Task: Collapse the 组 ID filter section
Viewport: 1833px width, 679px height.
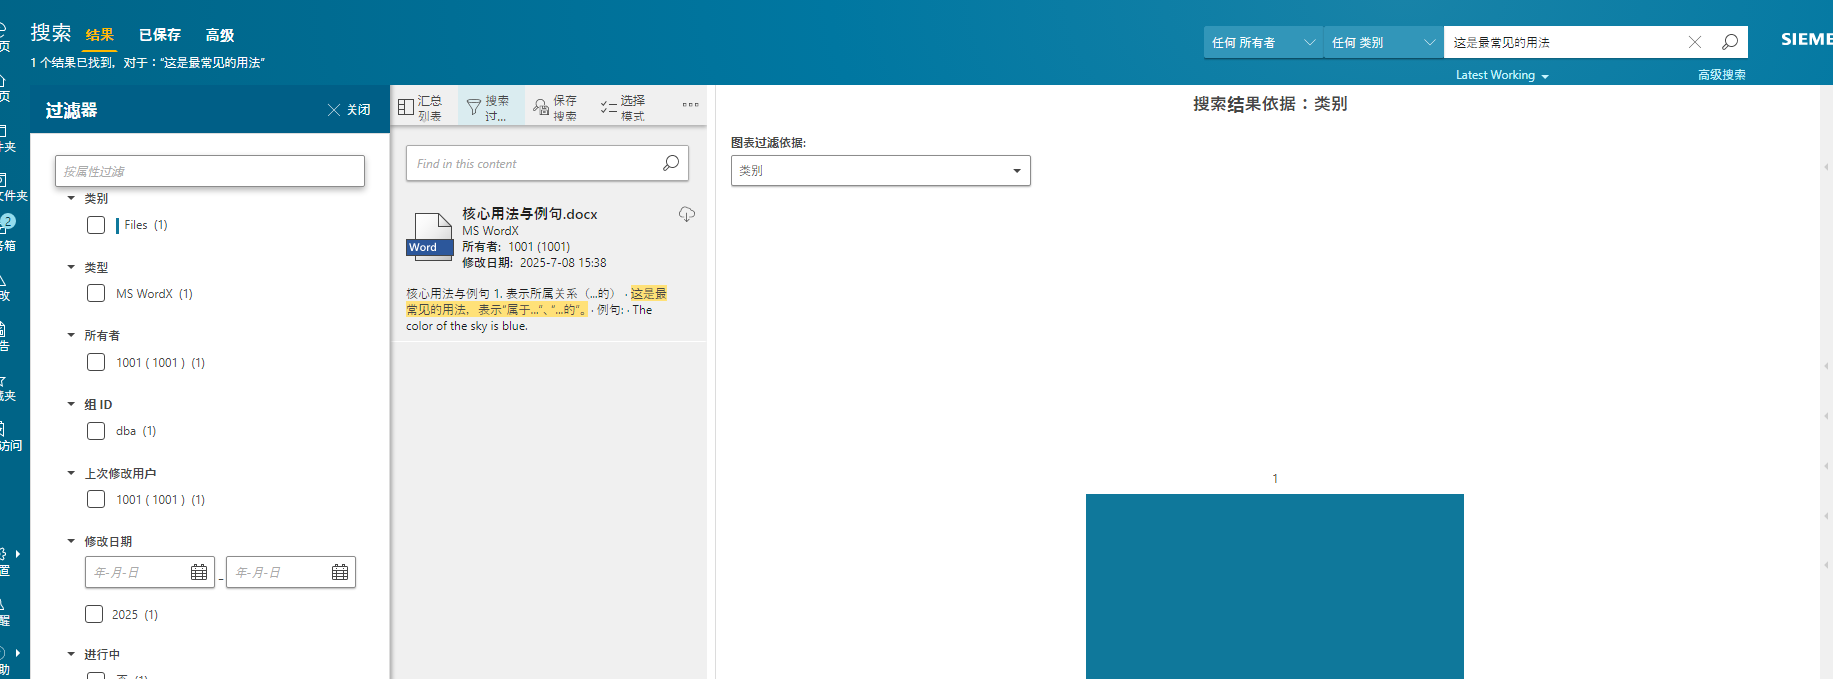Action: (x=71, y=404)
